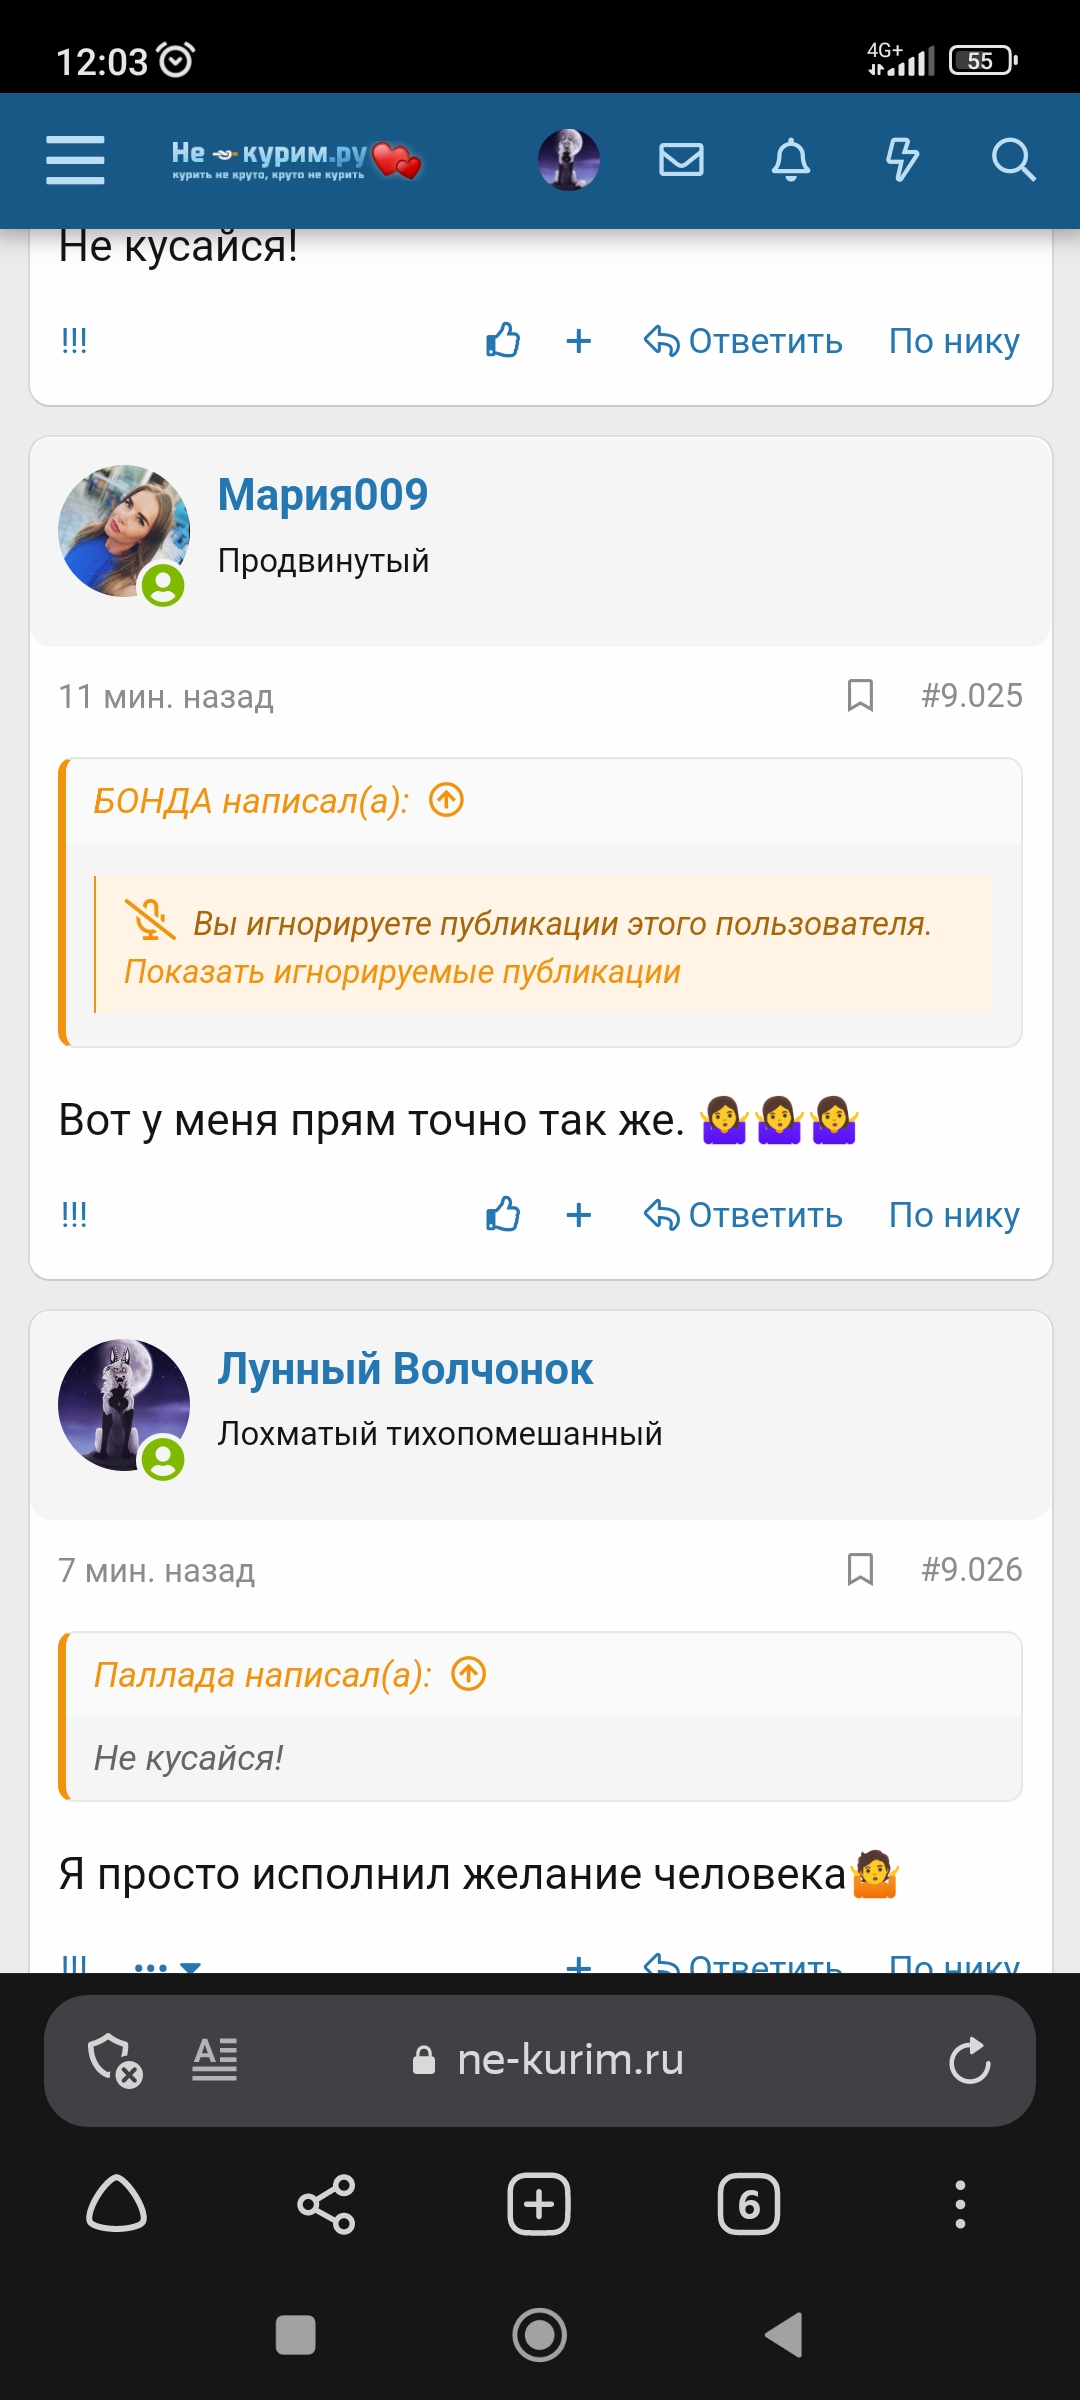
Task: Open Лунный Волчонок's profile link
Action: 405,1369
